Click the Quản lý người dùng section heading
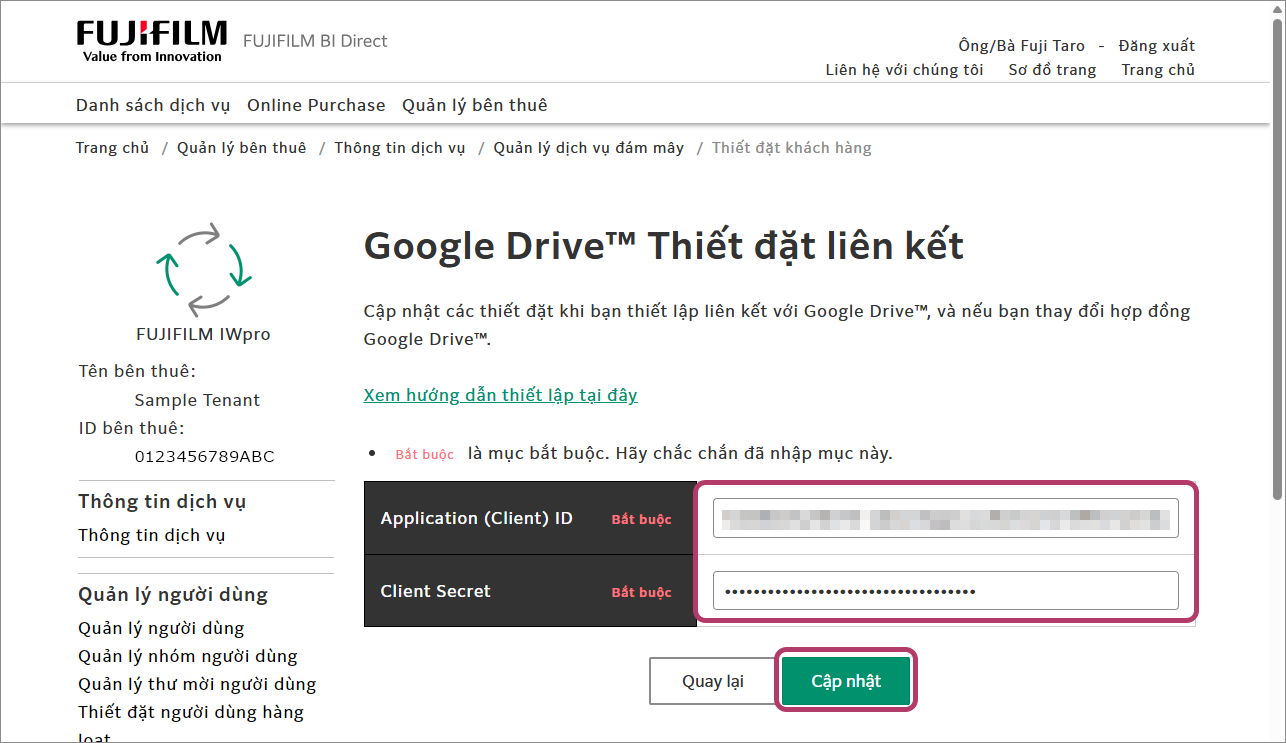The width and height of the screenshot is (1286, 743). pos(173,595)
